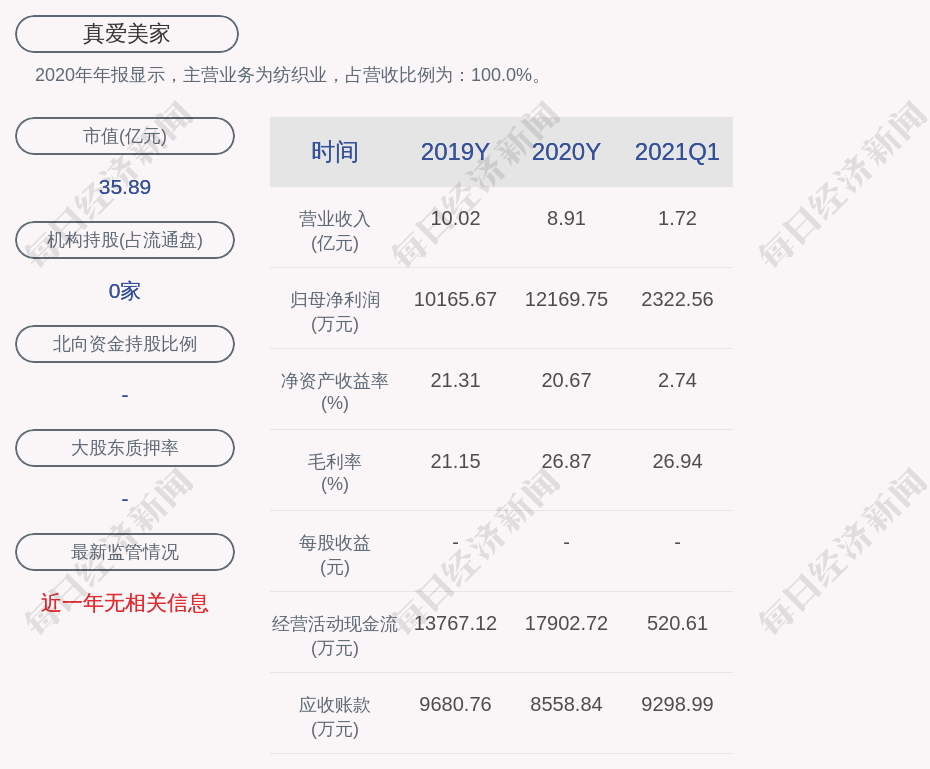Select revenue value 8.91
930x769 pixels.
566,218
